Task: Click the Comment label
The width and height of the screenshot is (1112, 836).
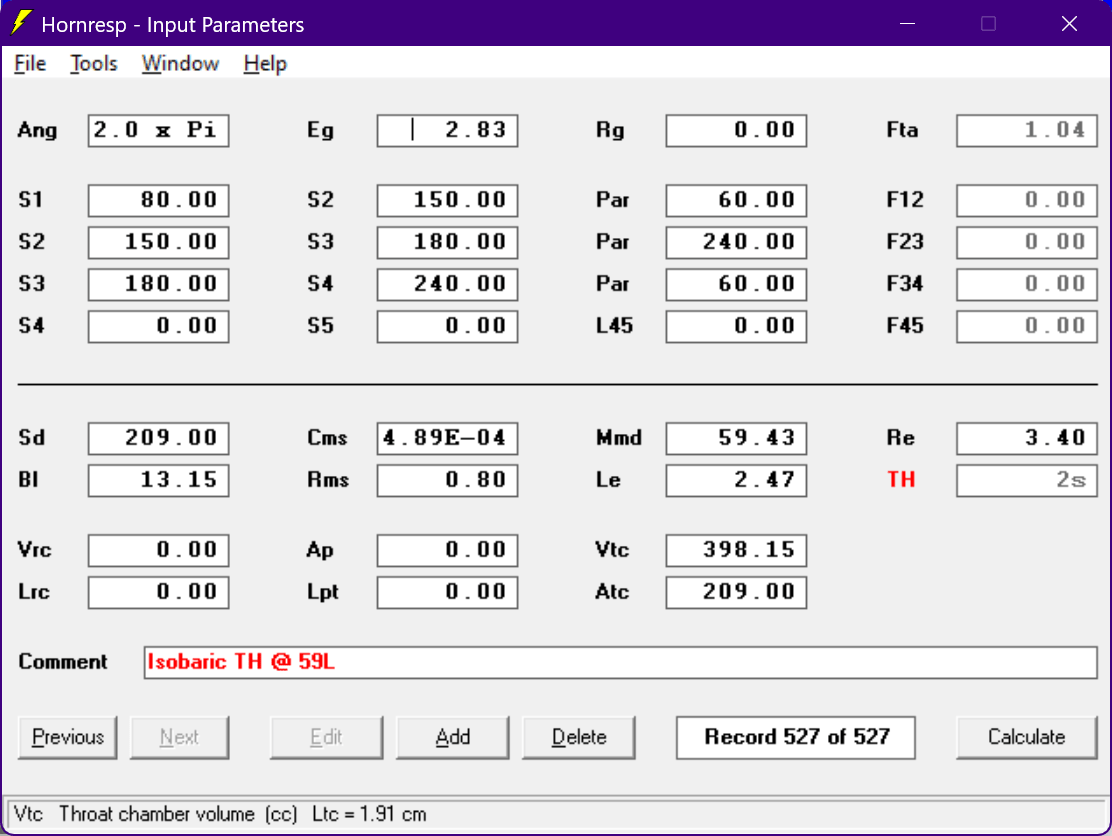Action: [62, 662]
